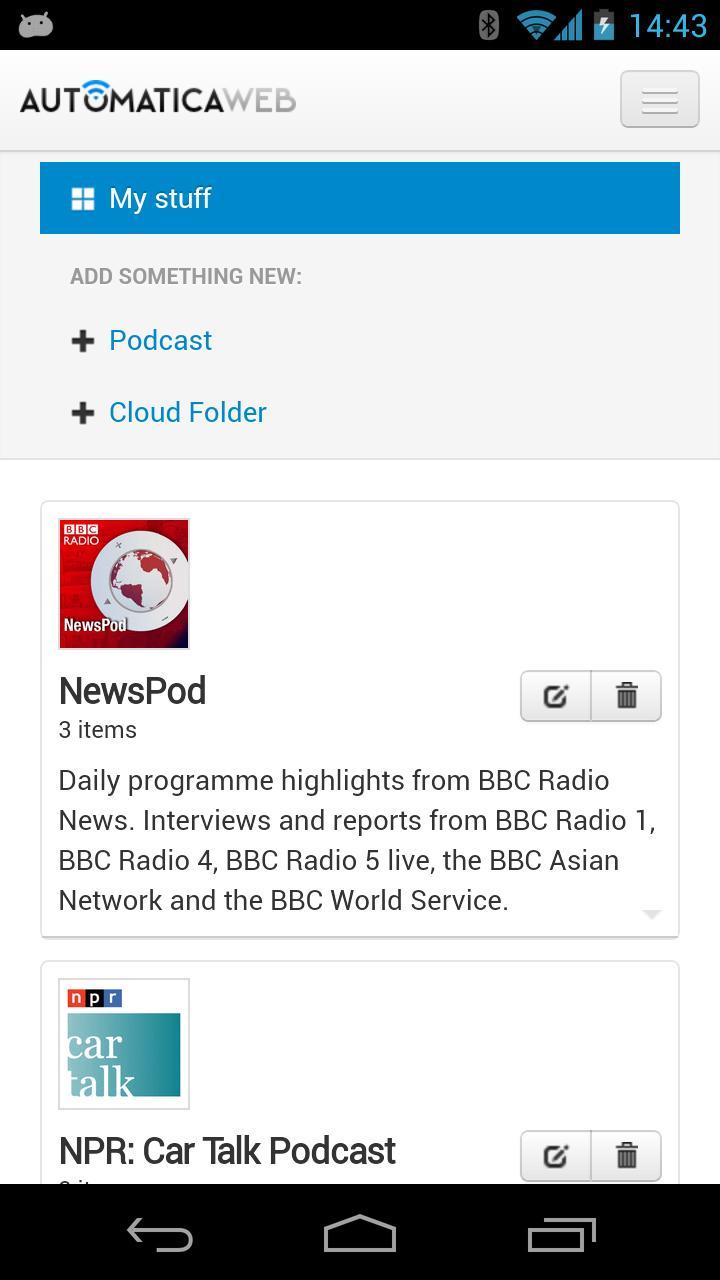Add a new Podcast via the Podcast link

[160, 340]
